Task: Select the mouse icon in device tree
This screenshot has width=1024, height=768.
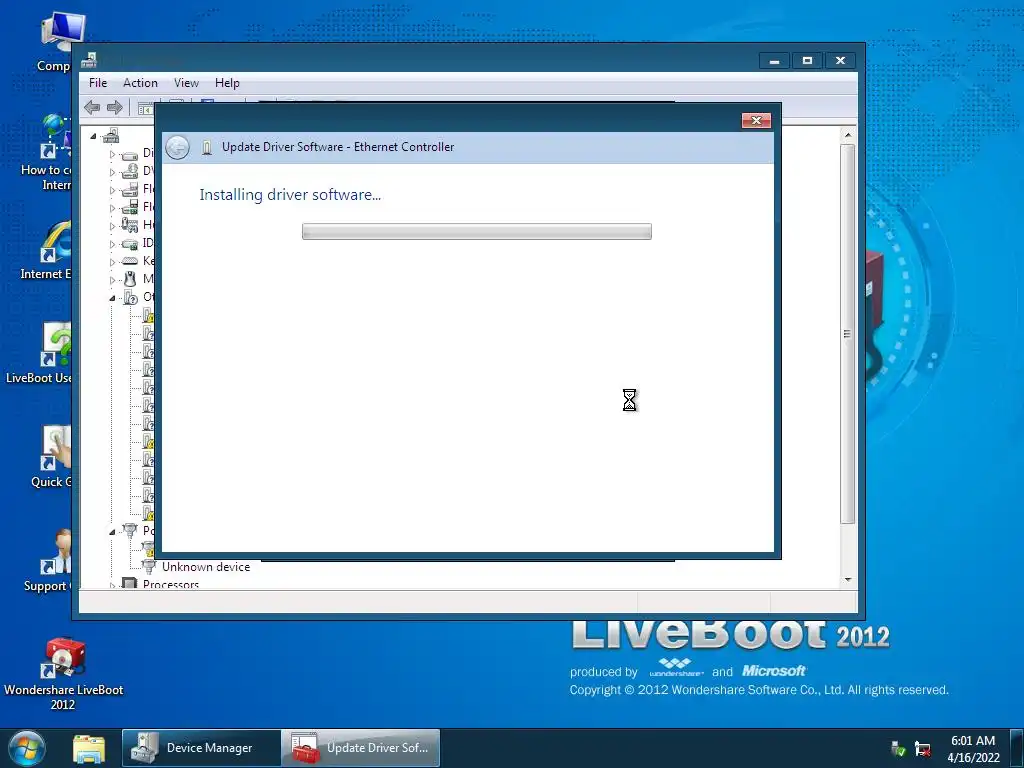Action: click(130, 280)
